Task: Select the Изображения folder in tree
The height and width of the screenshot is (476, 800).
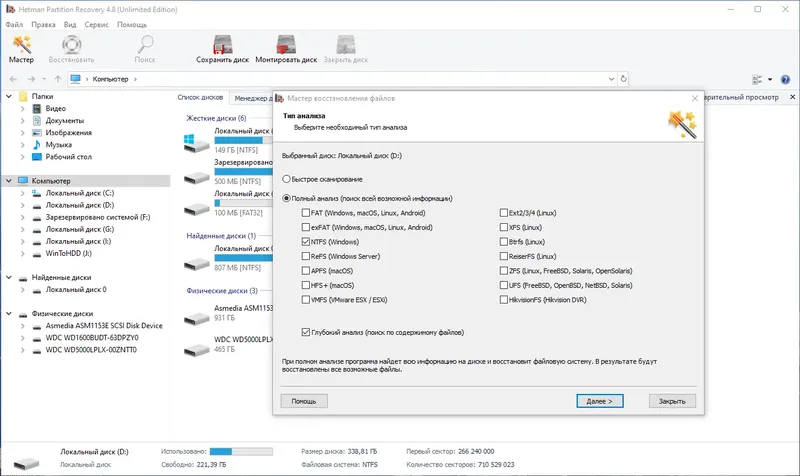Action: (x=68, y=133)
